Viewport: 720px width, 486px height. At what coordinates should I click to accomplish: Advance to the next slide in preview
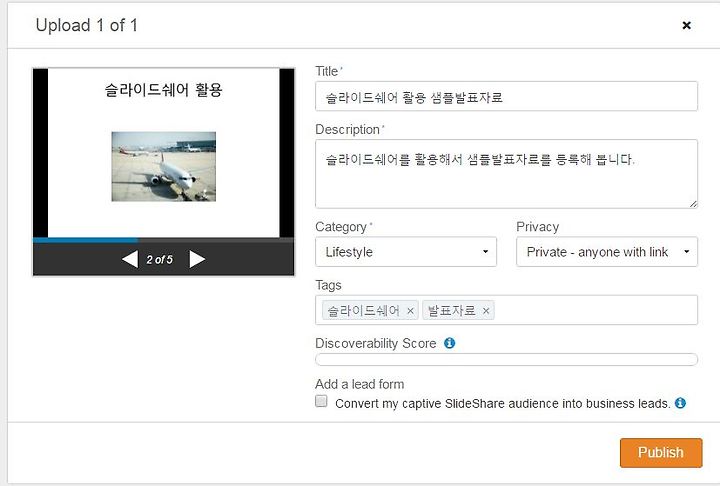(197, 259)
